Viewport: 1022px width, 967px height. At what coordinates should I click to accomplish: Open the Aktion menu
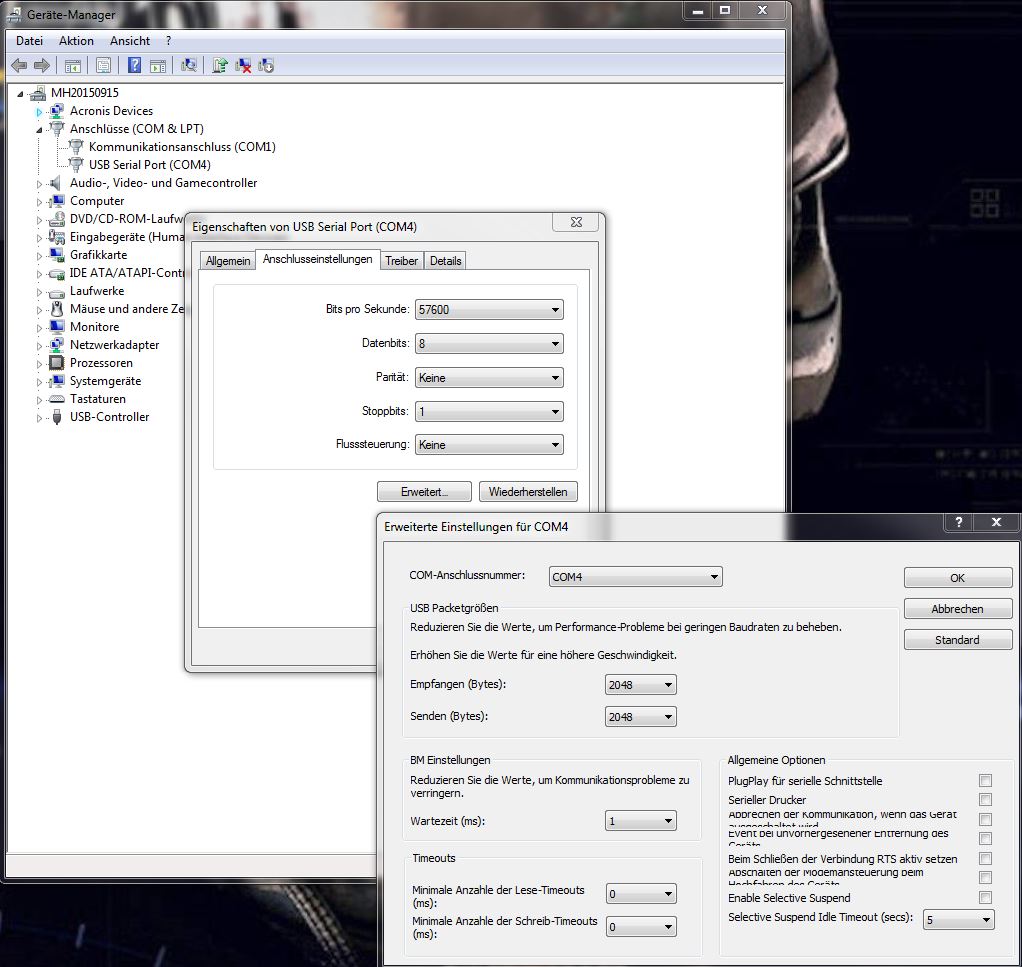[76, 41]
